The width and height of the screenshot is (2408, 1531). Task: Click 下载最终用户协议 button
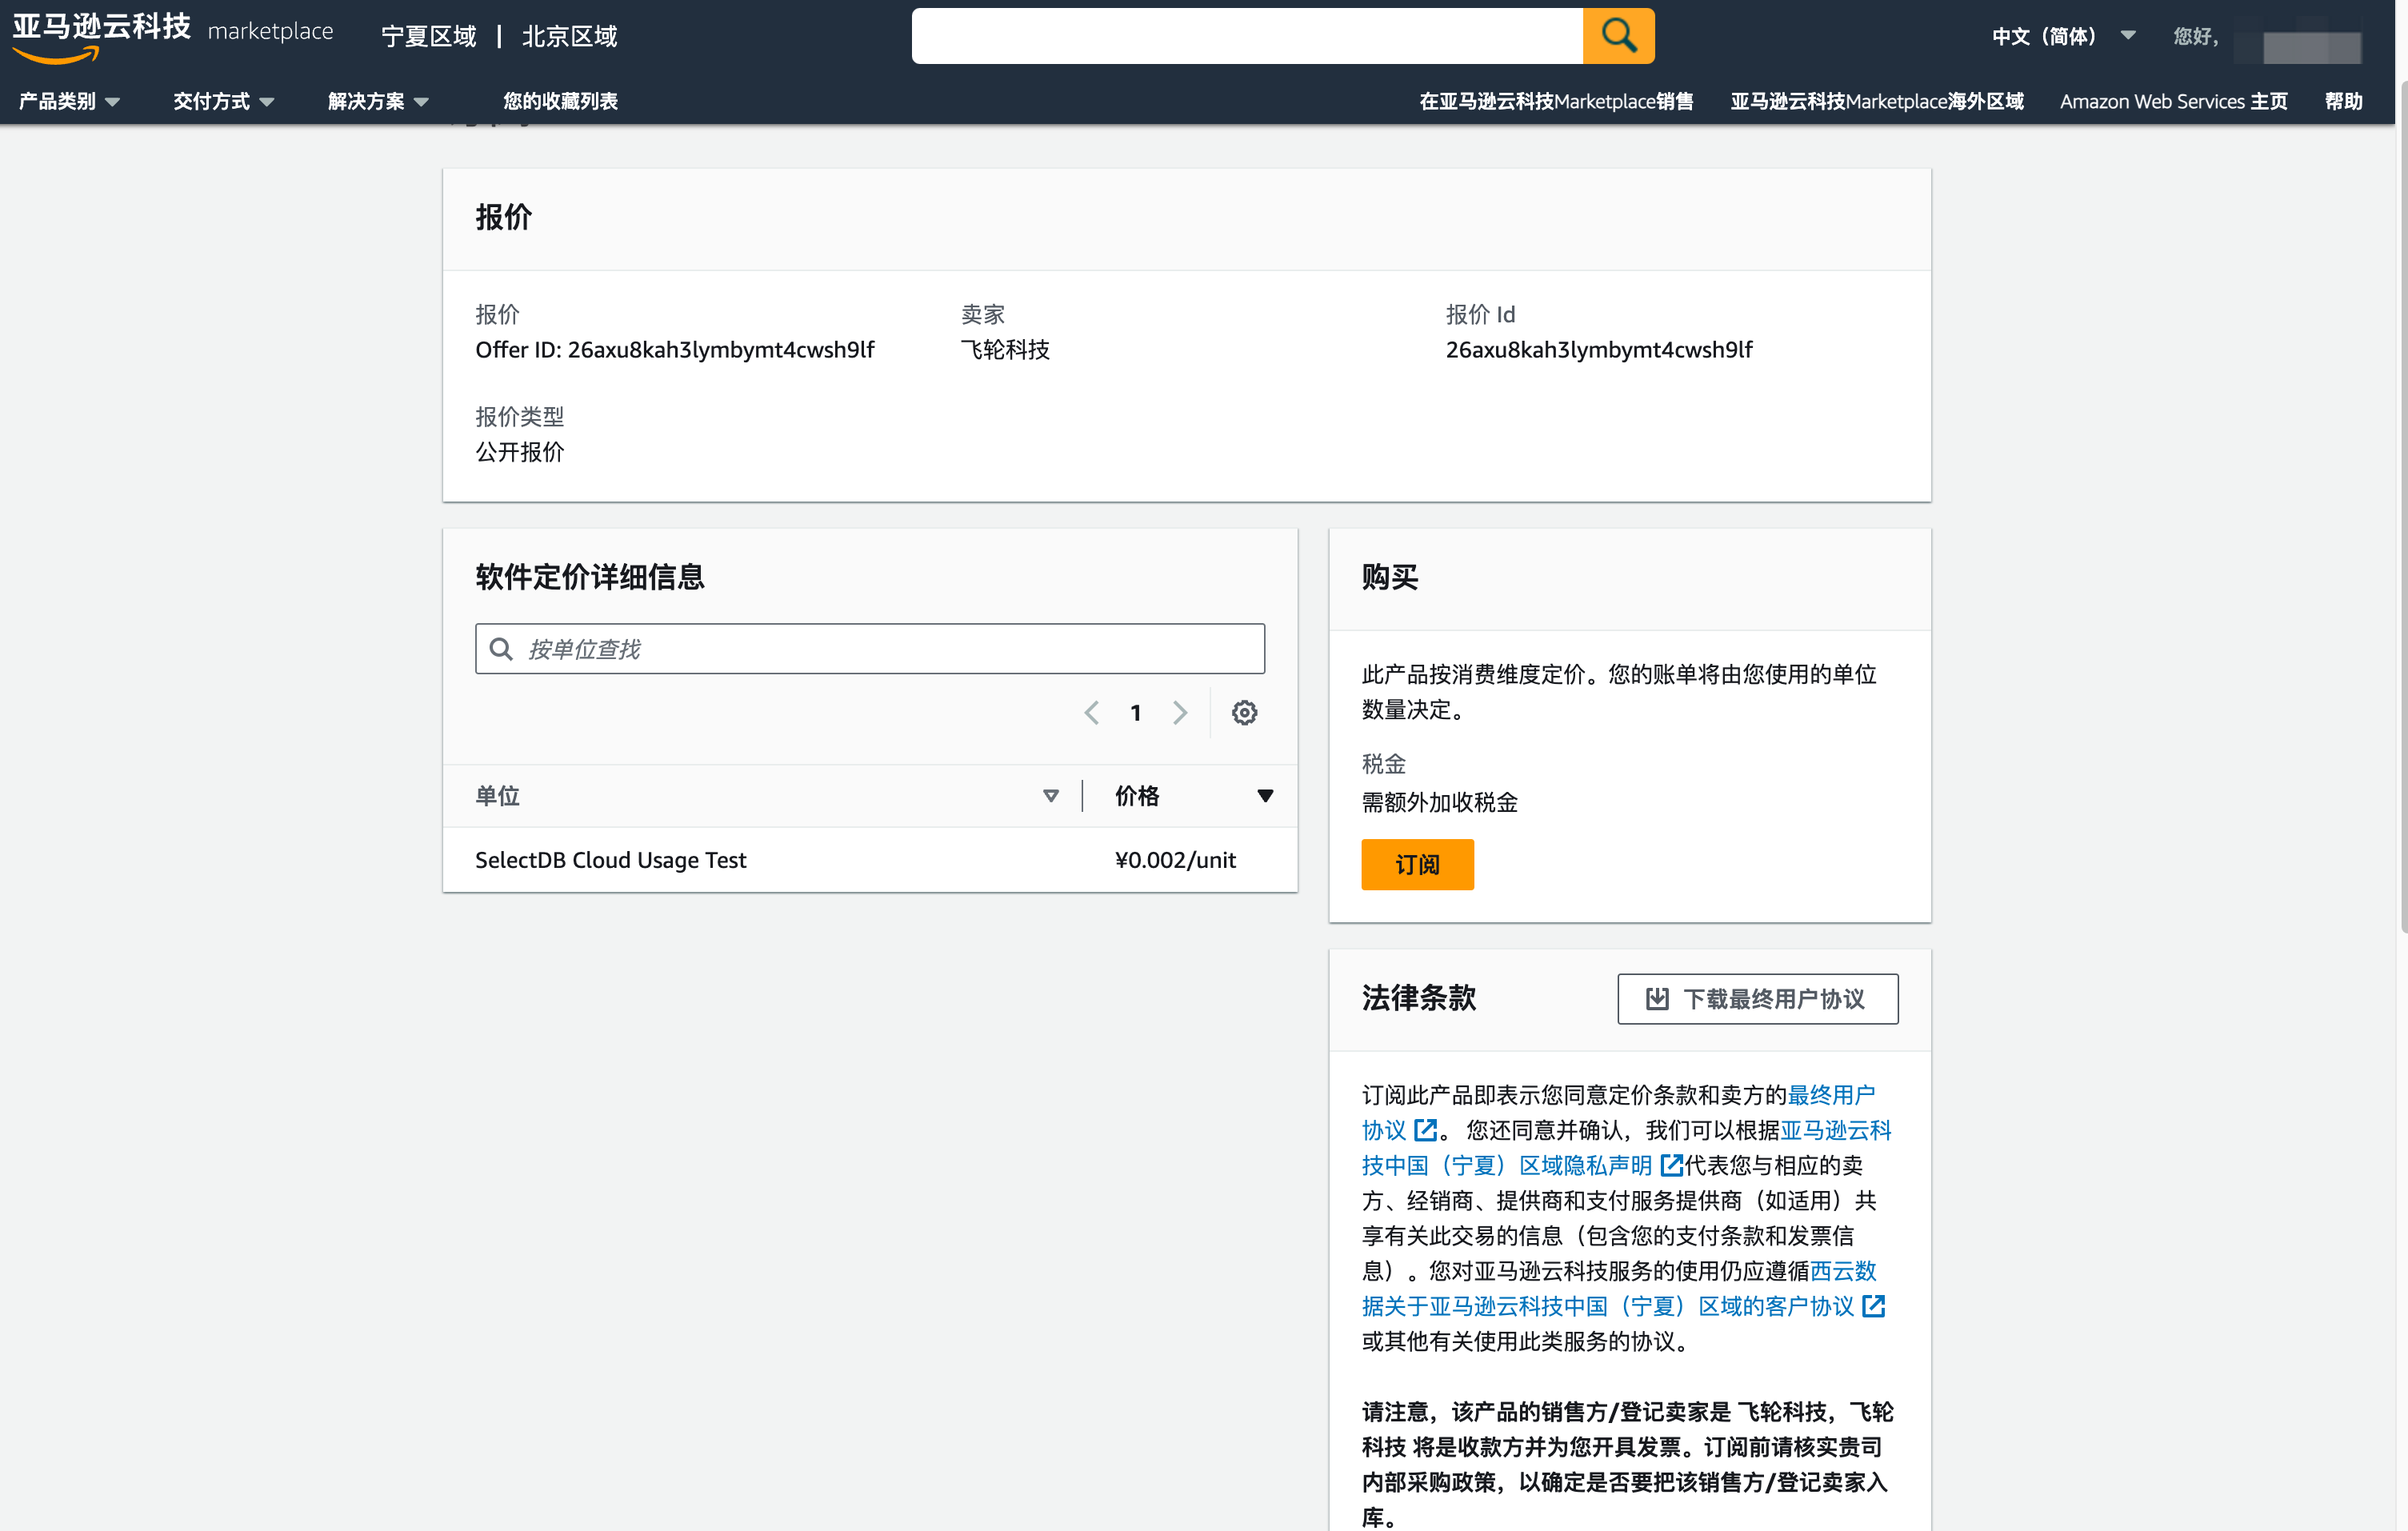coord(1757,998)
